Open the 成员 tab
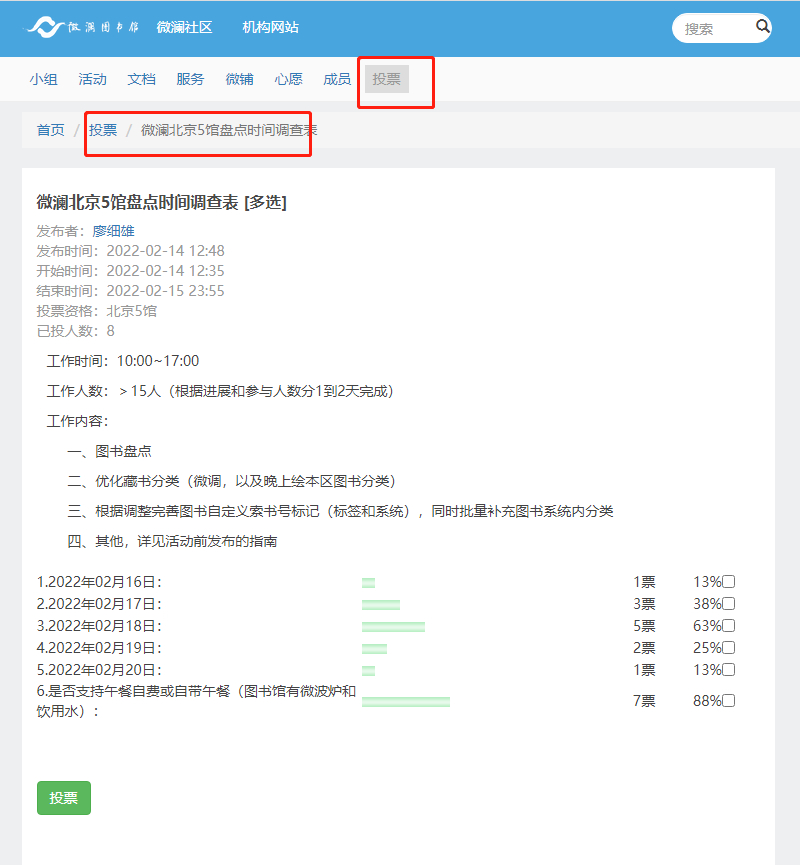The height and width of the screenshot is (865, 800). 337,79
